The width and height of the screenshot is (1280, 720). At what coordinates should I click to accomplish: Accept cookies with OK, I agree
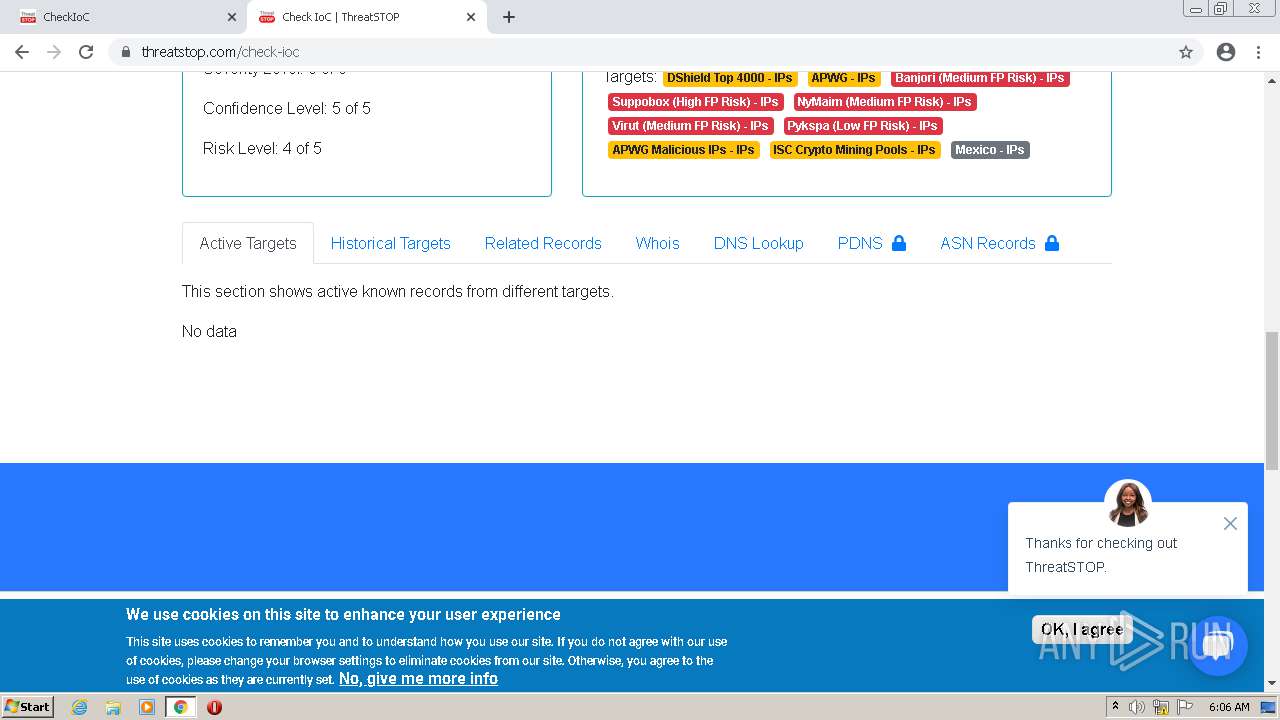[x=1082, y=629]
